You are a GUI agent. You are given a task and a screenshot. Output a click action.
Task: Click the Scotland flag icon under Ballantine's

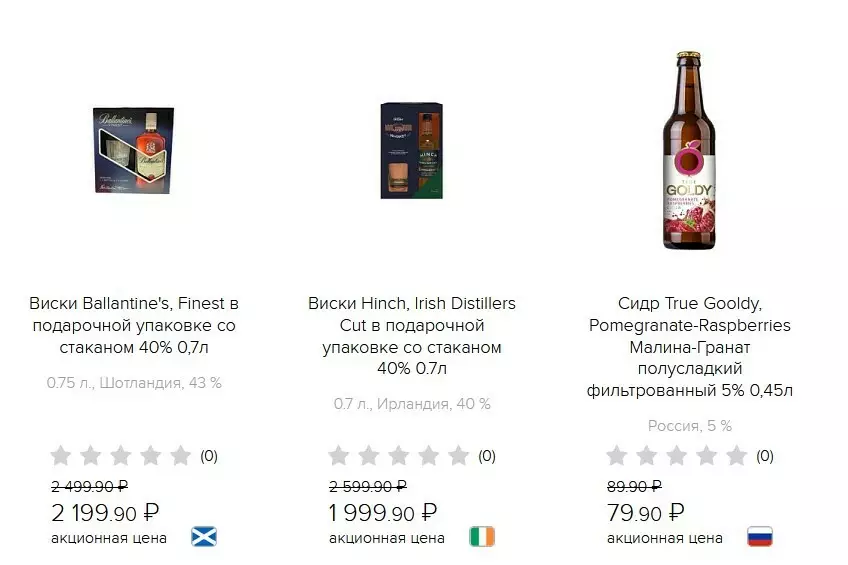204,537
